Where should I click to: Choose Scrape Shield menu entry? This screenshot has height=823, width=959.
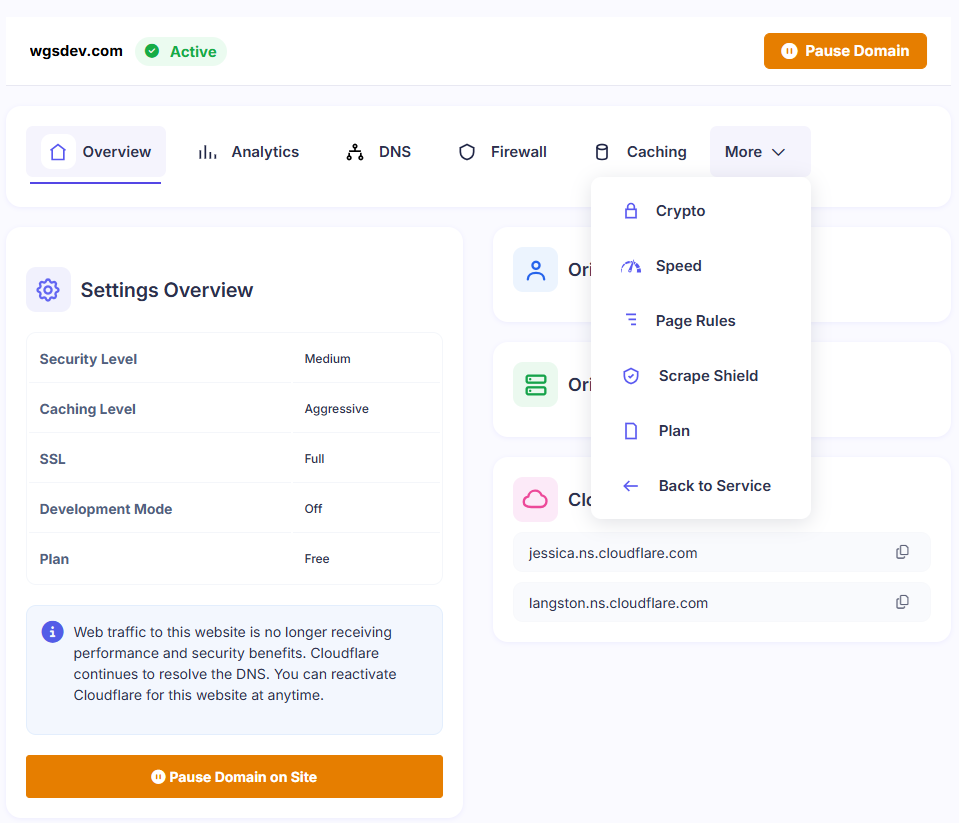click(701, 375)
